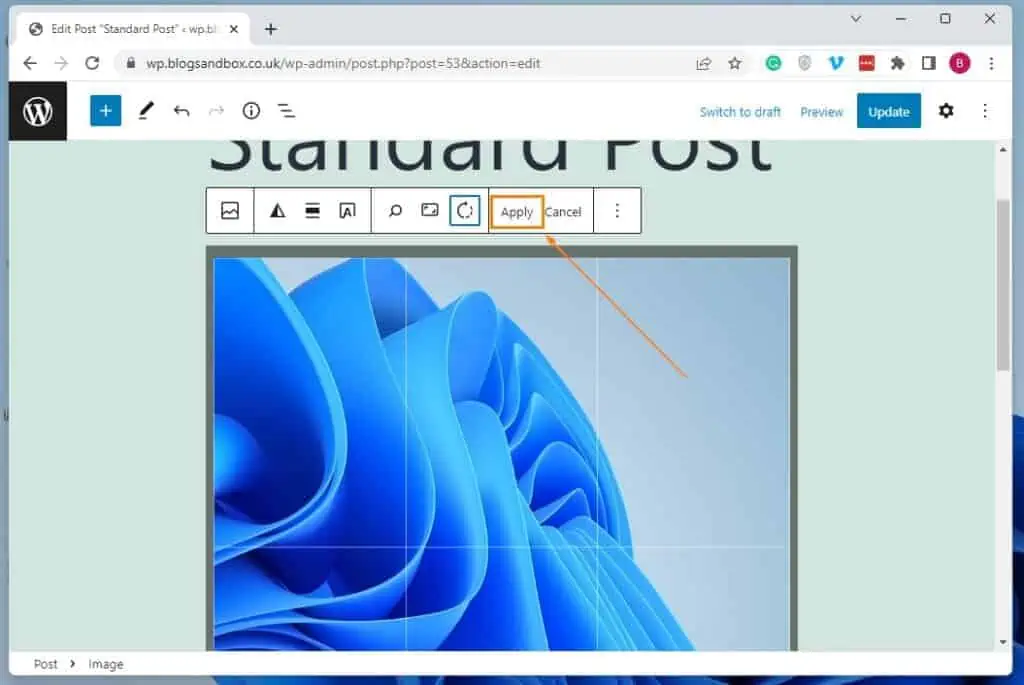Image resolution: width=1024 pixels, height=685 pixels.
Task: Toggle the Settings gear sidebar
Action: point(946,111)
